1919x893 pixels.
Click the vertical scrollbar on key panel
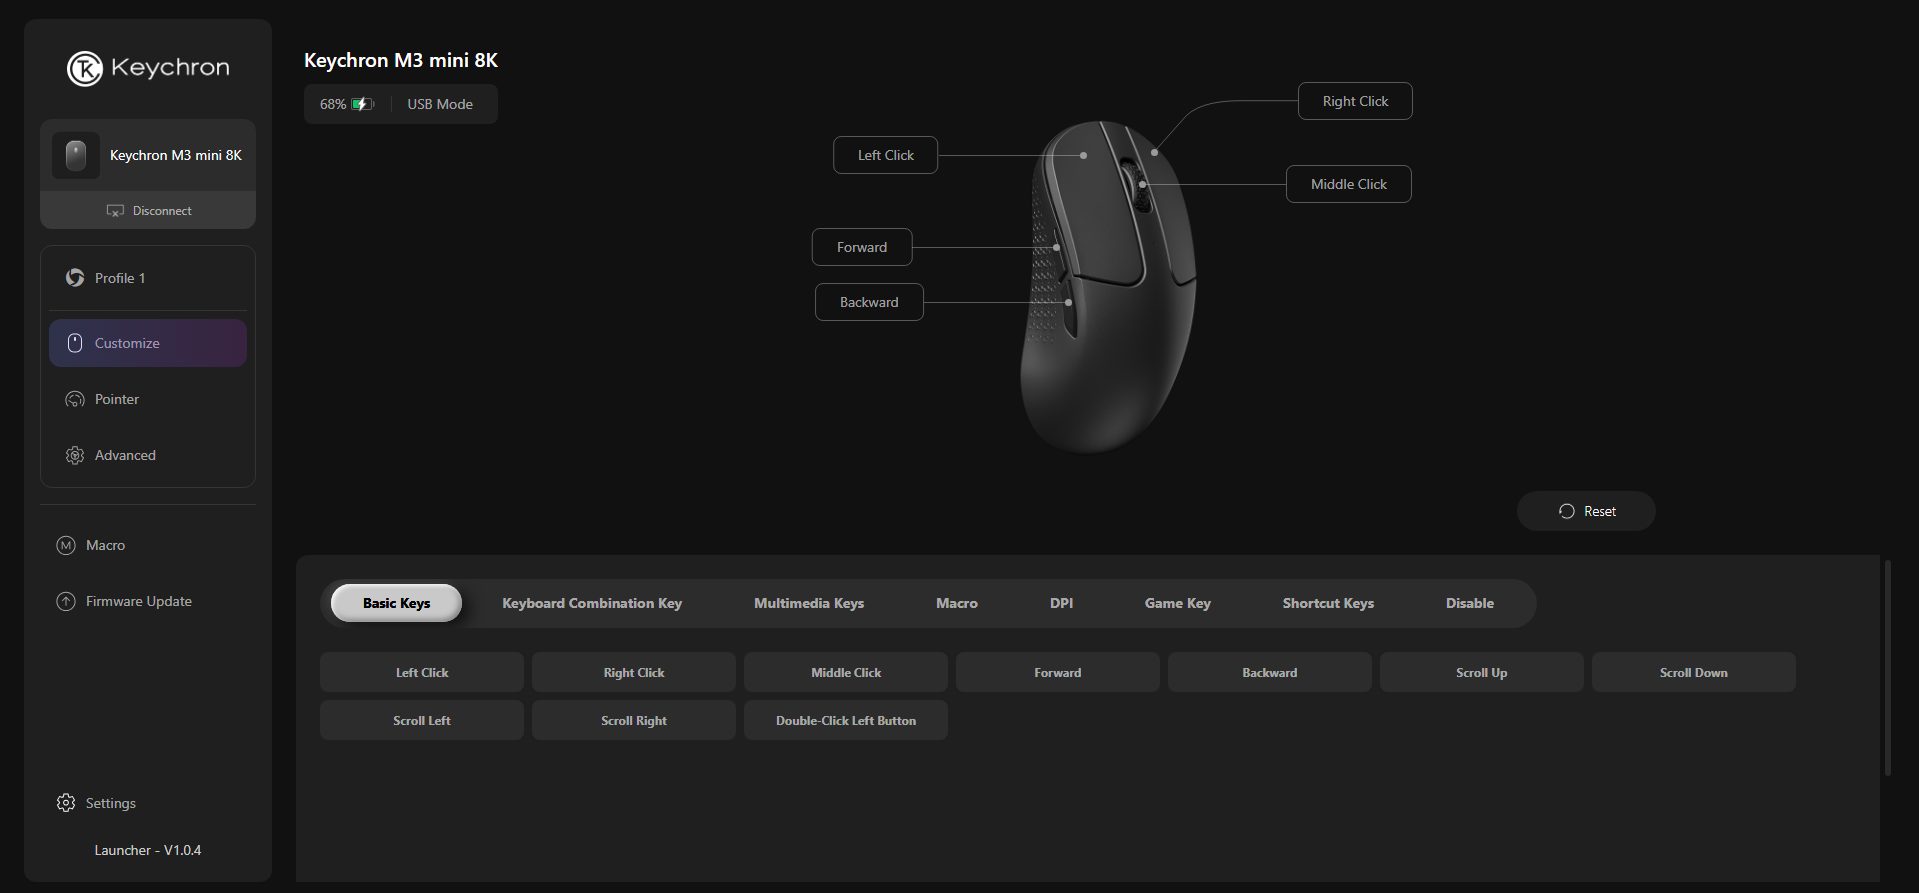point(1887,668)
